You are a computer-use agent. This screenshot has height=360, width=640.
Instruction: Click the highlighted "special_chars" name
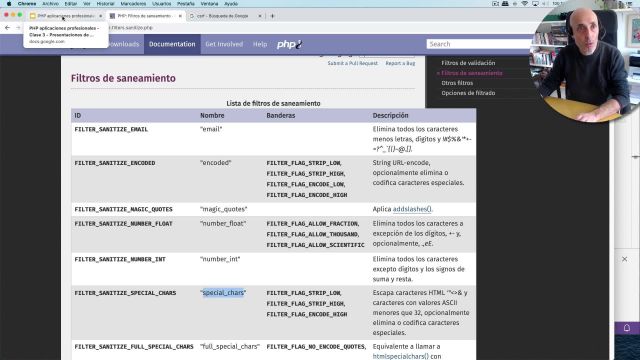click(x=223, y=293)
